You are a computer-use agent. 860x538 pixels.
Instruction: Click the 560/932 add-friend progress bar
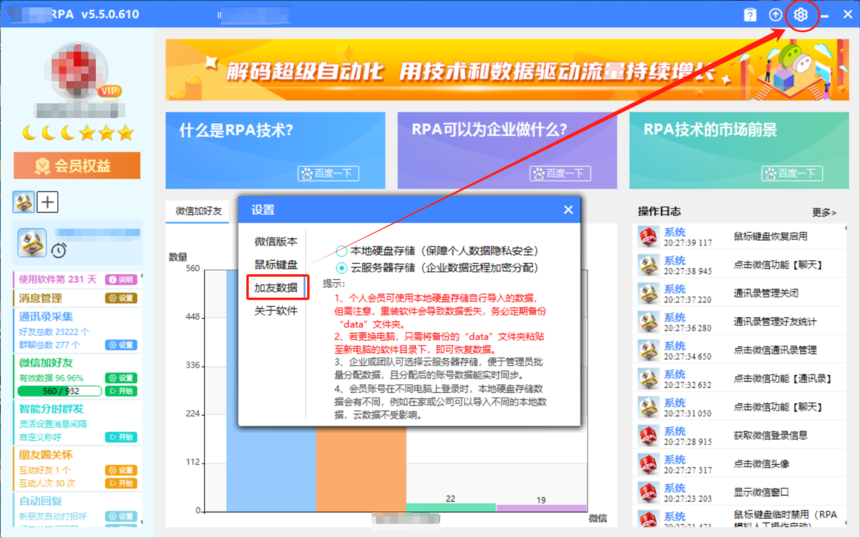click(x=59, y=391)
